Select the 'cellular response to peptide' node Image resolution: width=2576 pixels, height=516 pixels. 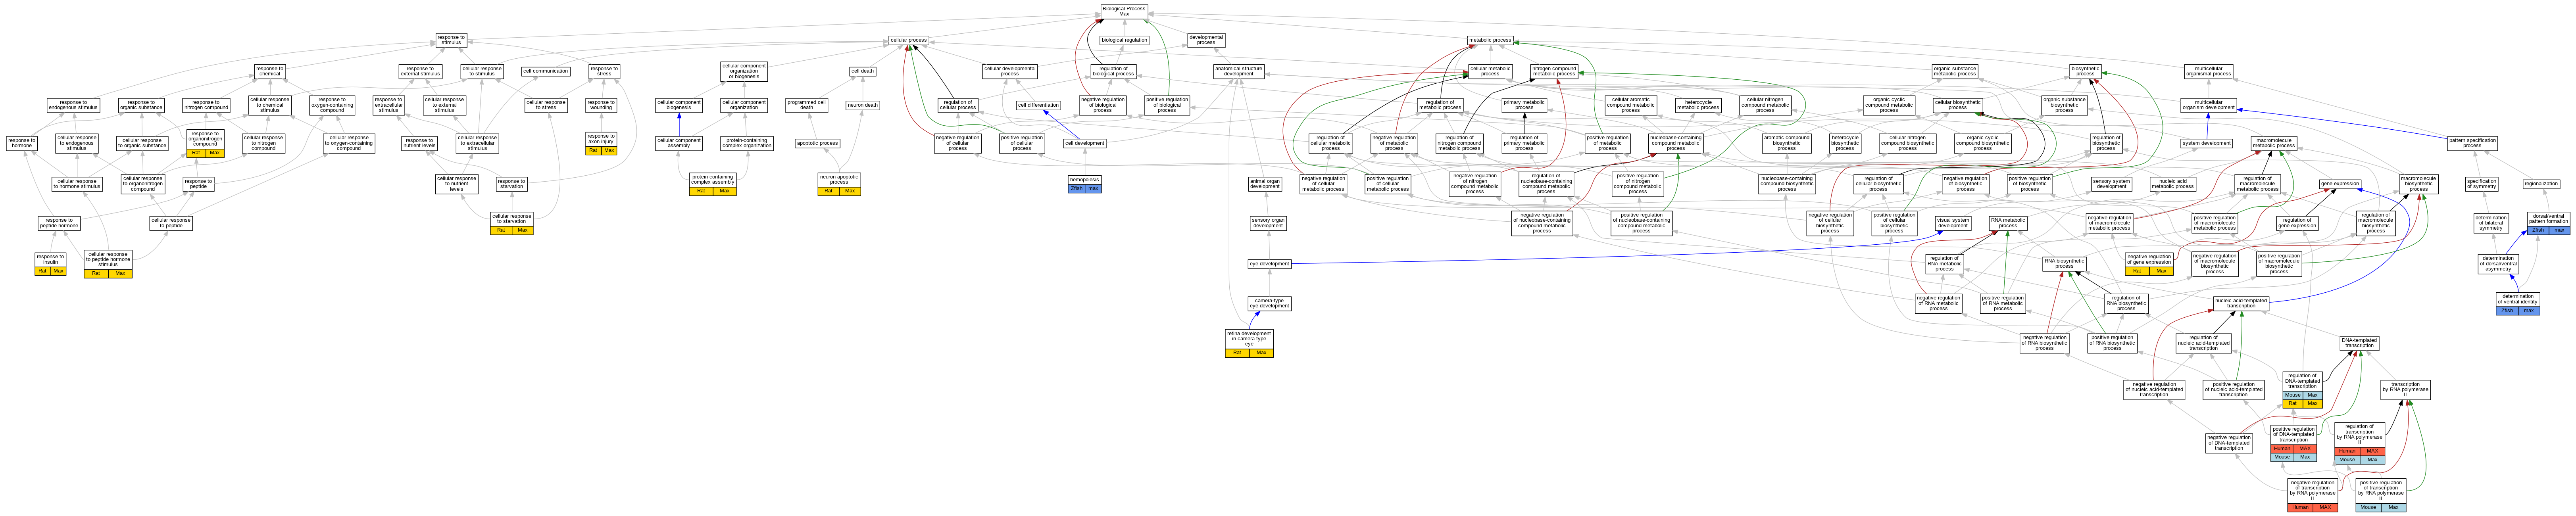(171, 223)
